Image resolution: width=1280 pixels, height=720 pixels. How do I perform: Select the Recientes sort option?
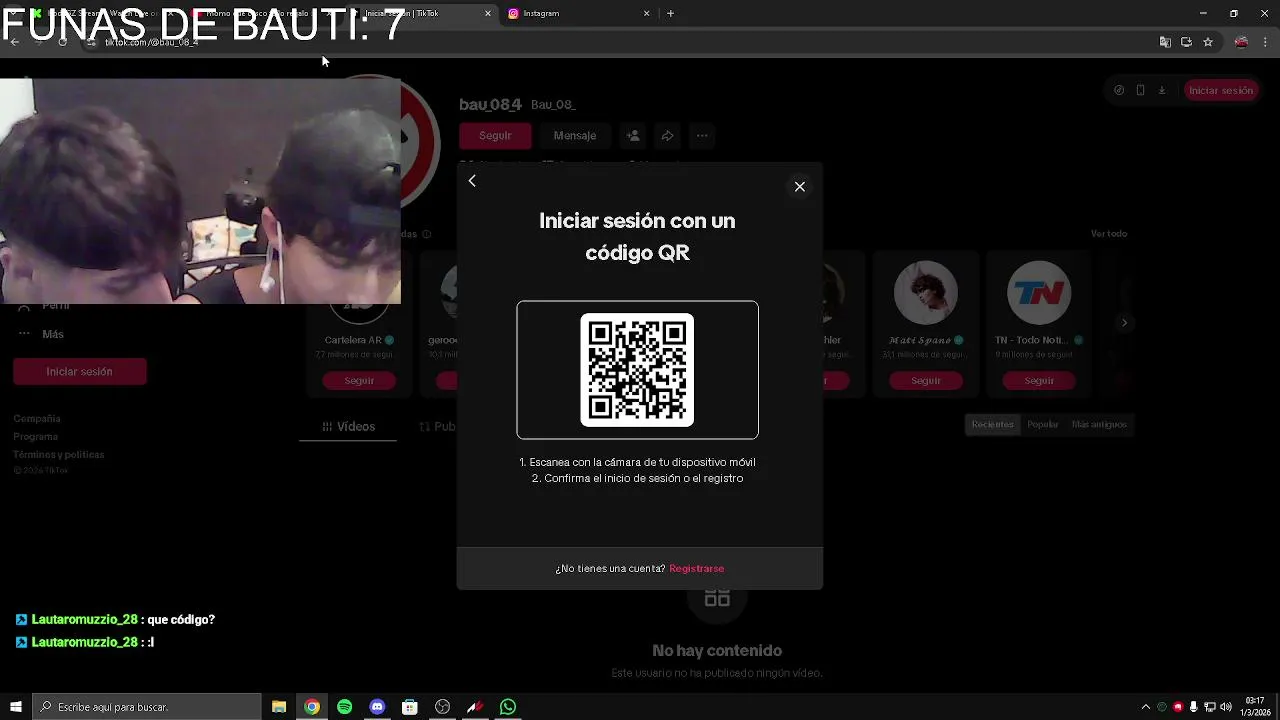pyautogui.click(x=993, y=424)
